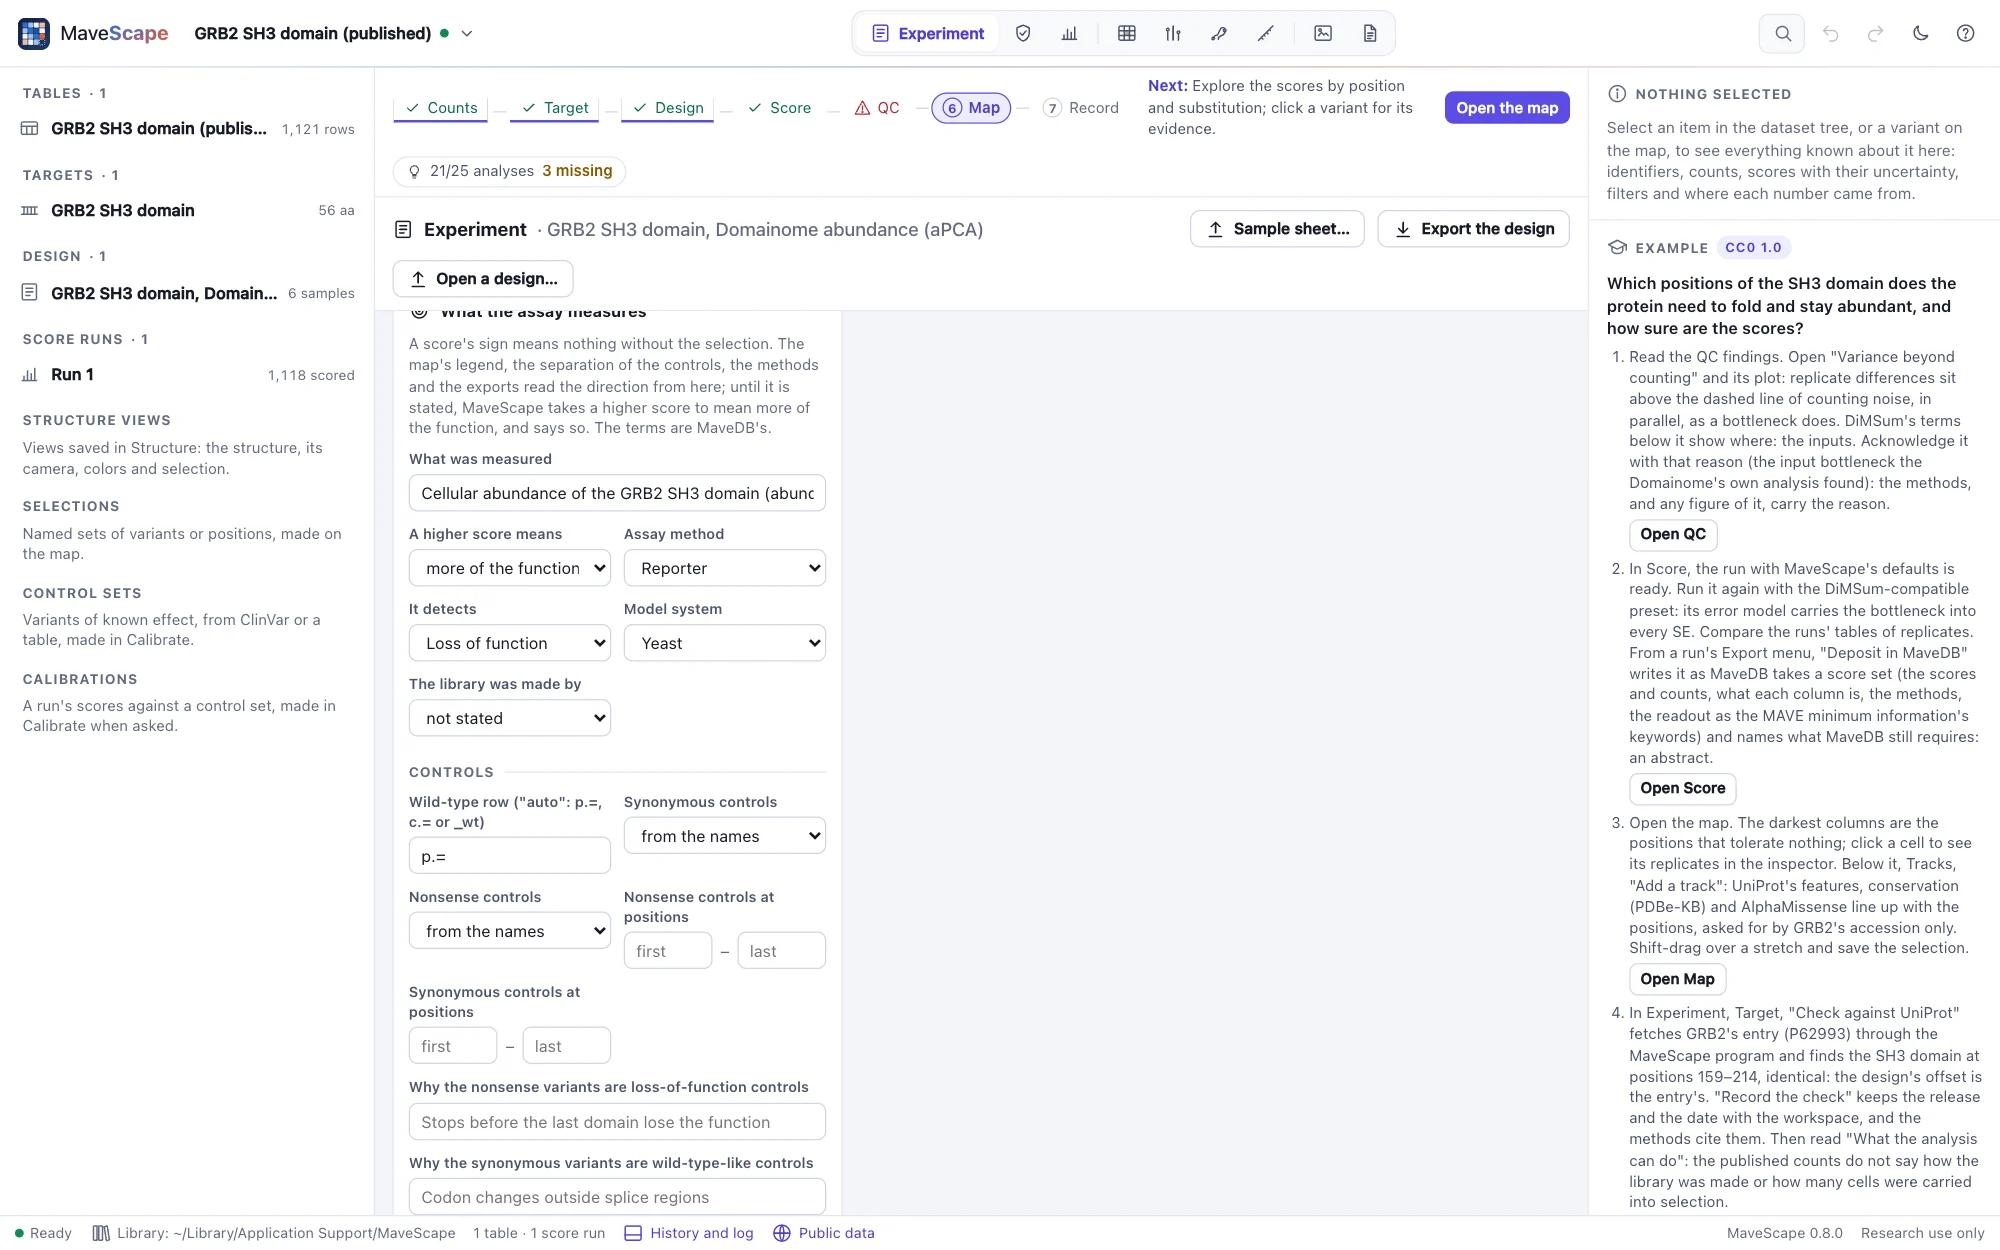Select step 6 Map

[971, 108]
